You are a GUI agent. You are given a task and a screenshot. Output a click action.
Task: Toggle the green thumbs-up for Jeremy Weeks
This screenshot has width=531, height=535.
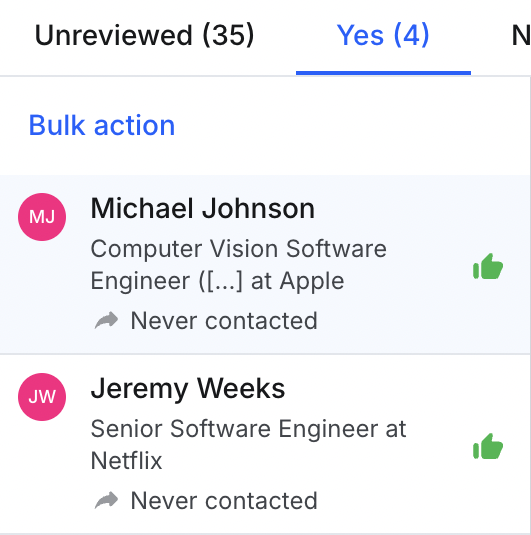[x=488, y=447]
